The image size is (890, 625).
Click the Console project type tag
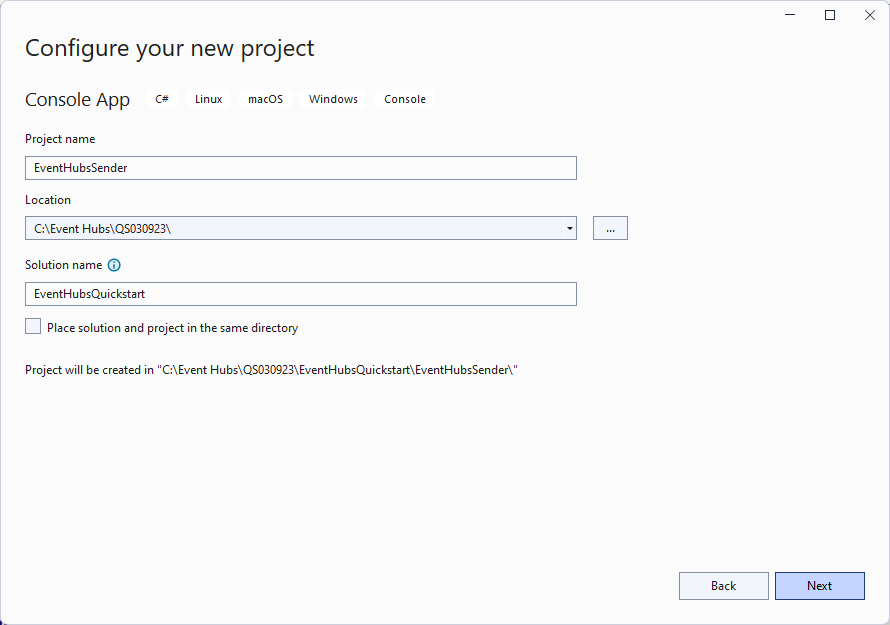[405, 99]
